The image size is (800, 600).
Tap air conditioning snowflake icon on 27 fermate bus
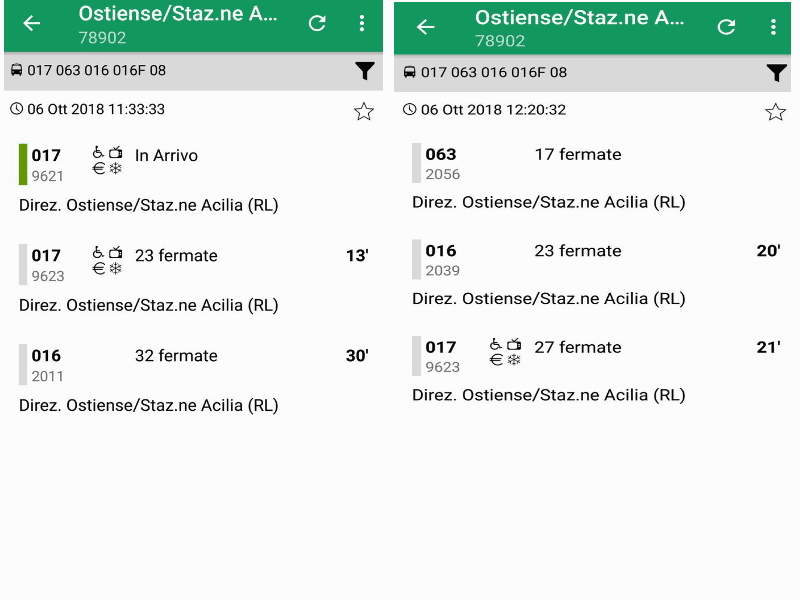point(514,360)
